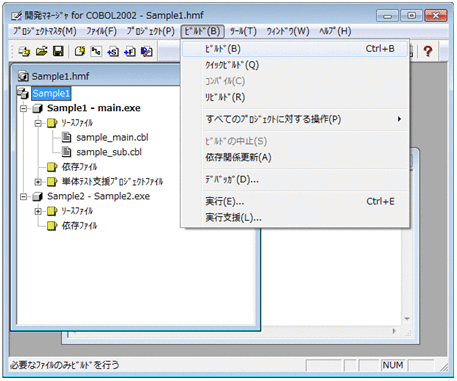Click the red question mark help icon
457x381 pixels.
click(x=428, y=51)
